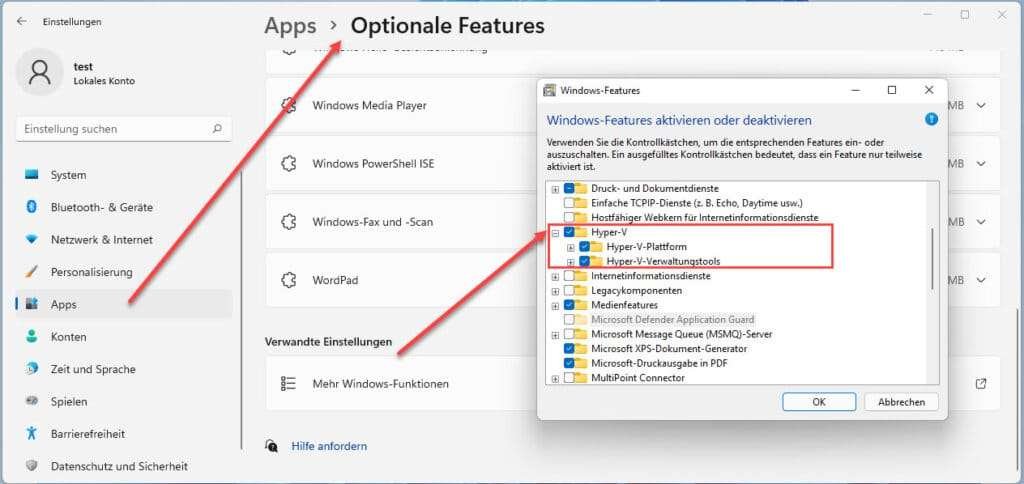Image resolution: width=1024 pixels, height=484 pixels.
Task: Click the magnifier icon in the search box
Action: [217, 129]
